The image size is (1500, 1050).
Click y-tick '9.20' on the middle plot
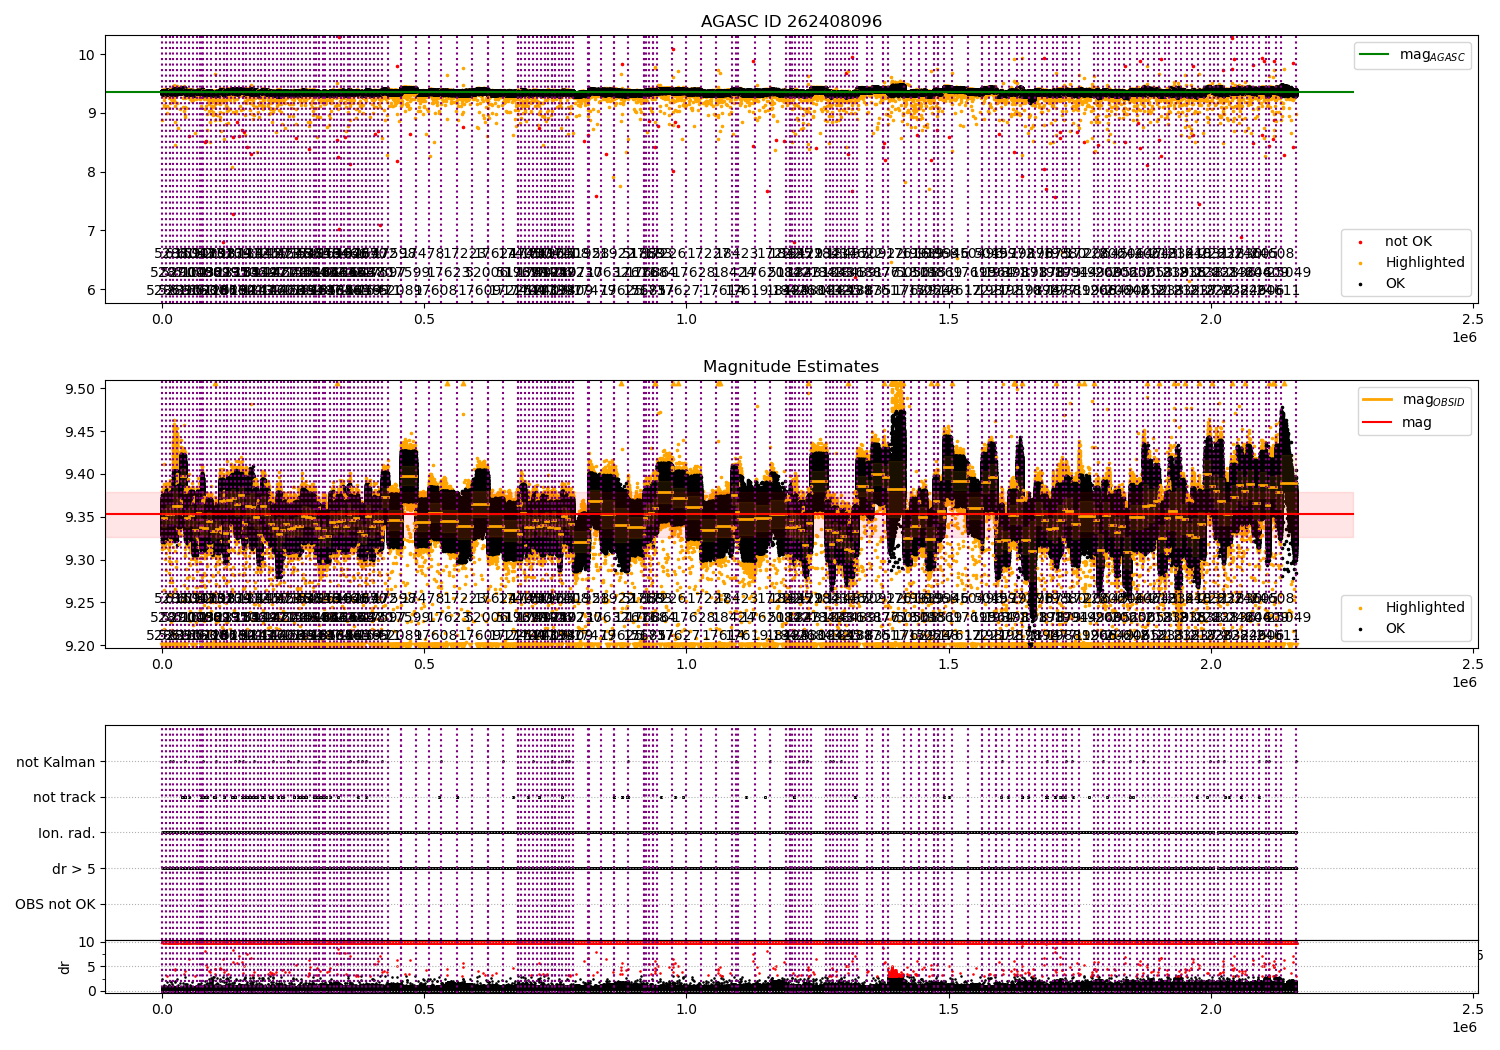81,646
